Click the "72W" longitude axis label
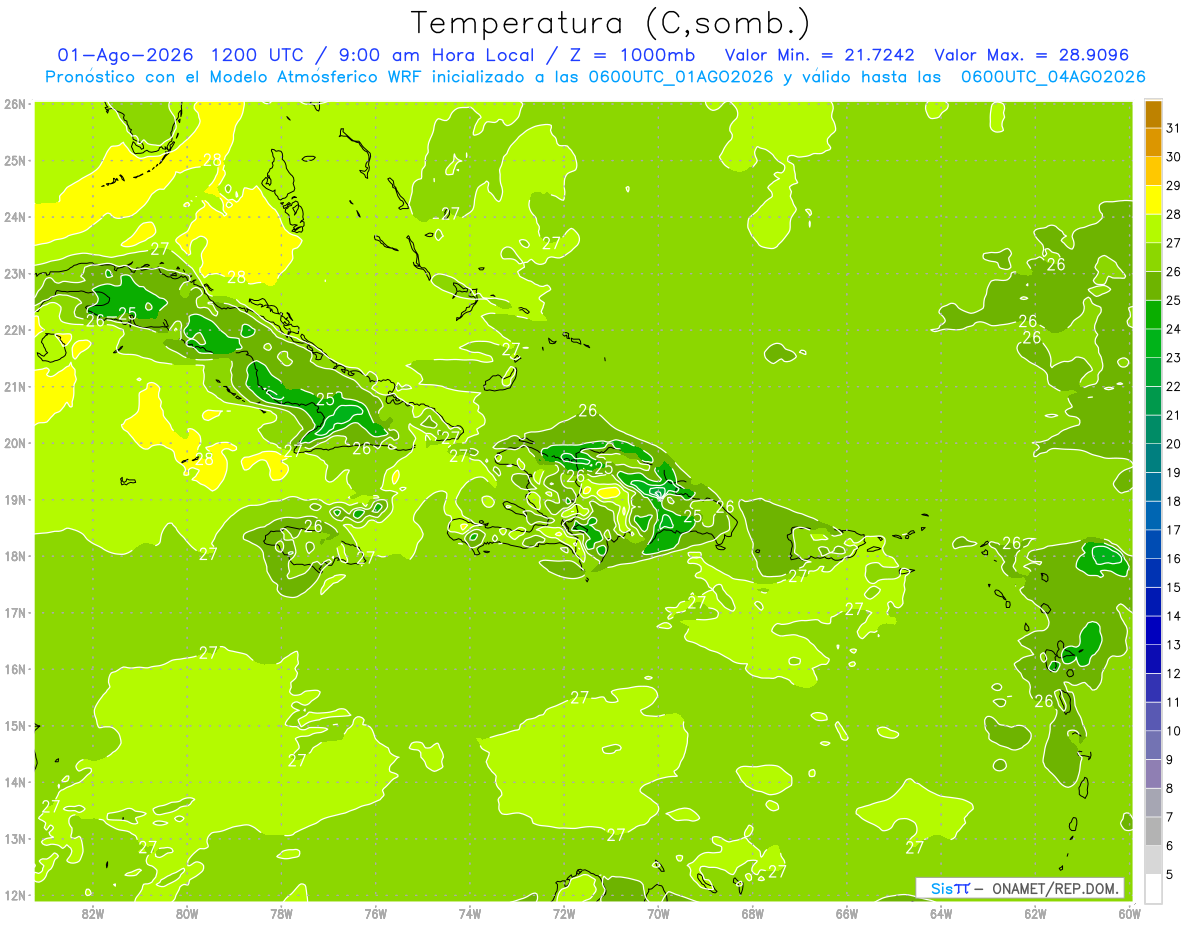 click(564, 914)
